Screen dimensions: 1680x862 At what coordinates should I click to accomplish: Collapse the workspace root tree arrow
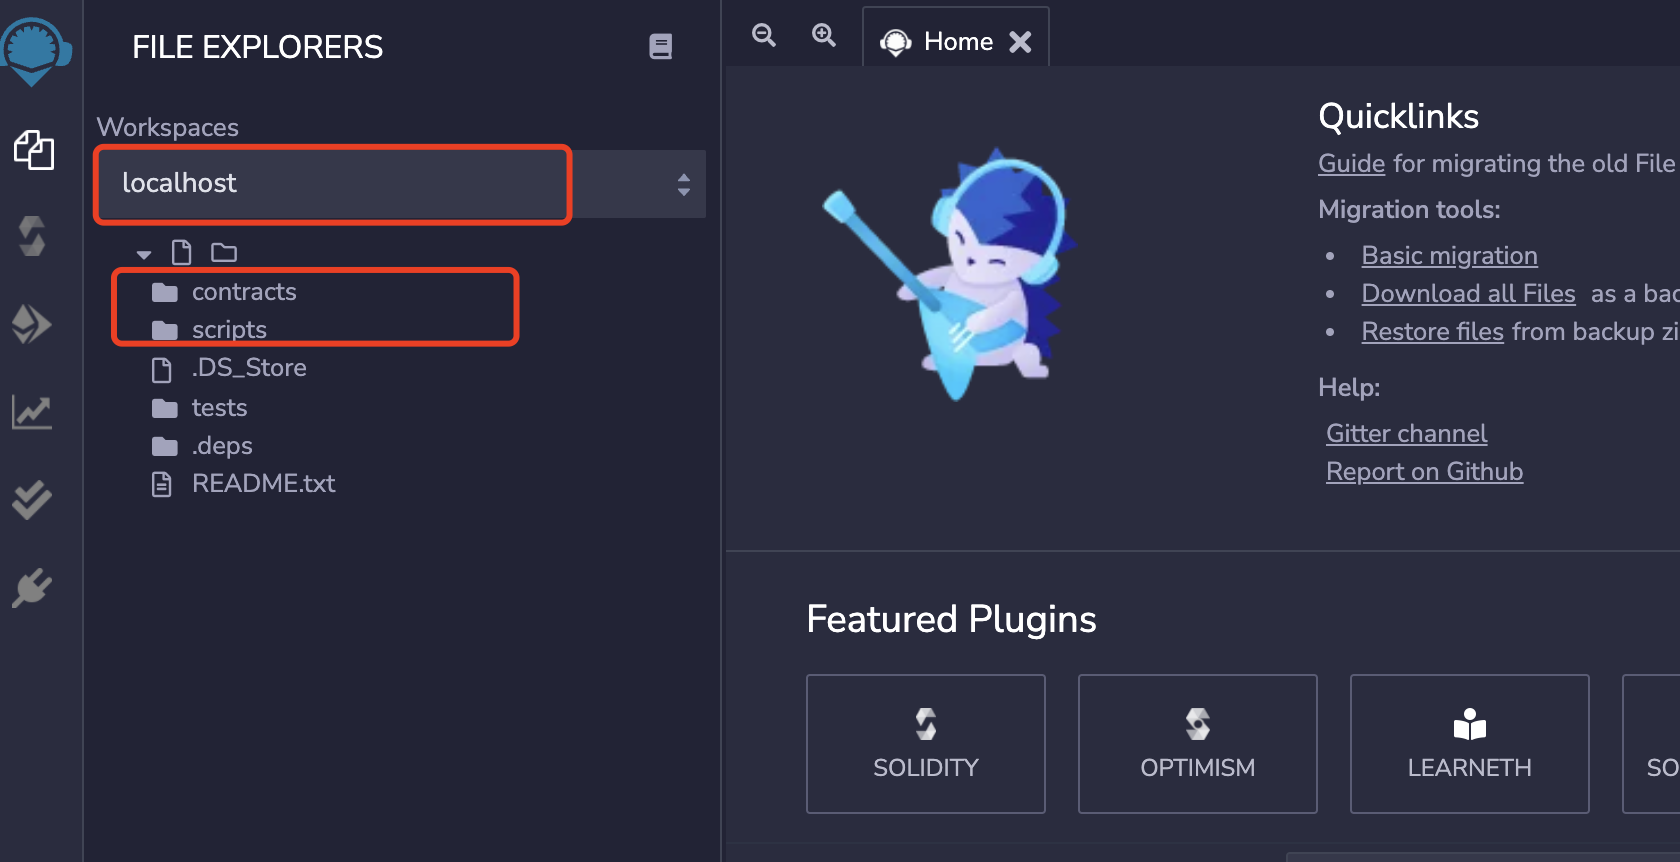[144, 254]
